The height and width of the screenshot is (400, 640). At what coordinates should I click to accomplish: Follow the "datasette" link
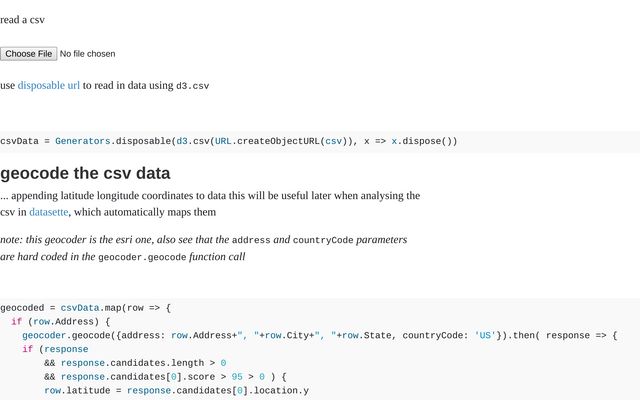tap(48, 212)
